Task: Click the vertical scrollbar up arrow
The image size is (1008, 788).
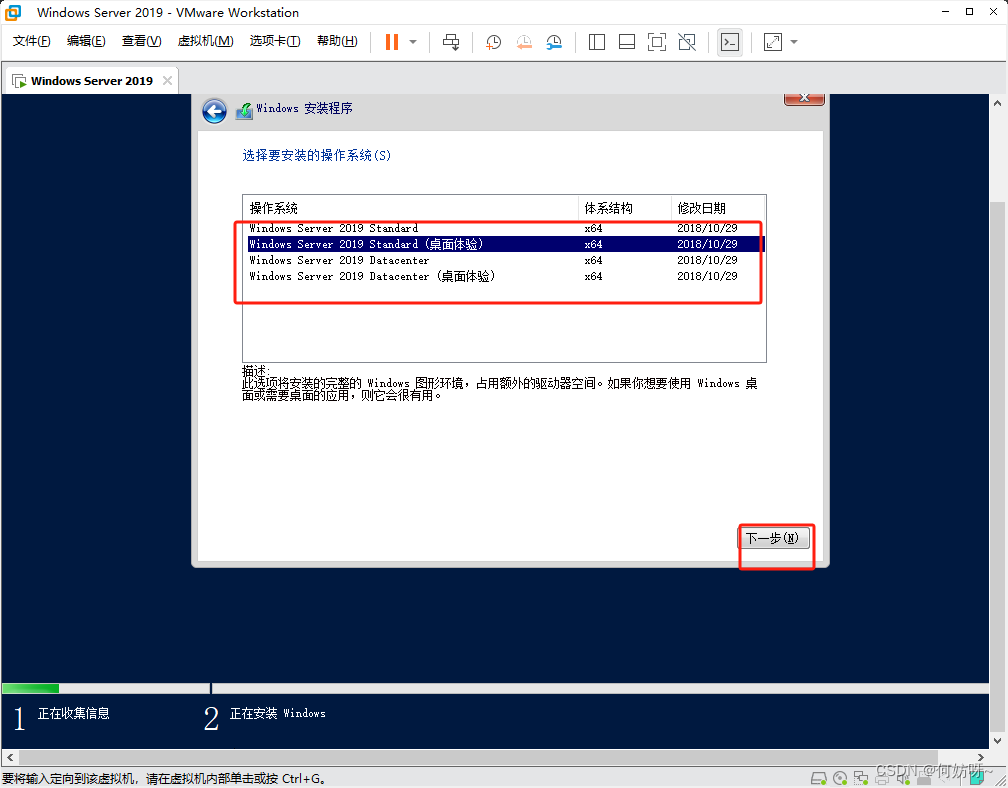Action: point(998,103)
